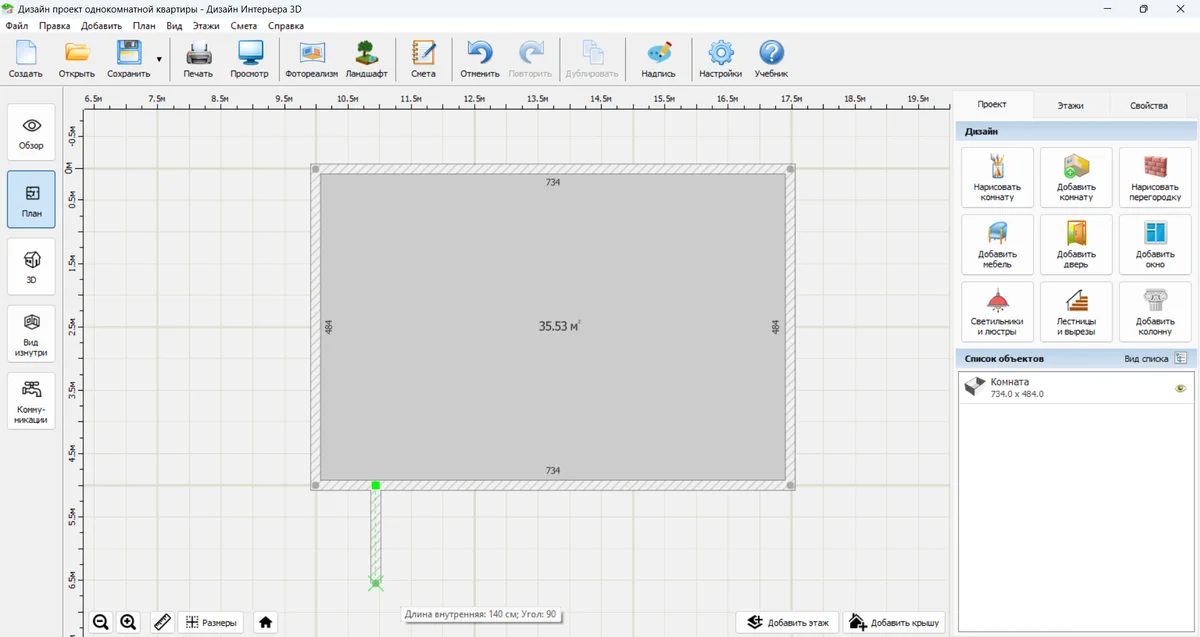The image size is (1200, 637).
Task: Open Просмотр monitor preview icon
Action: pos(249,59)
